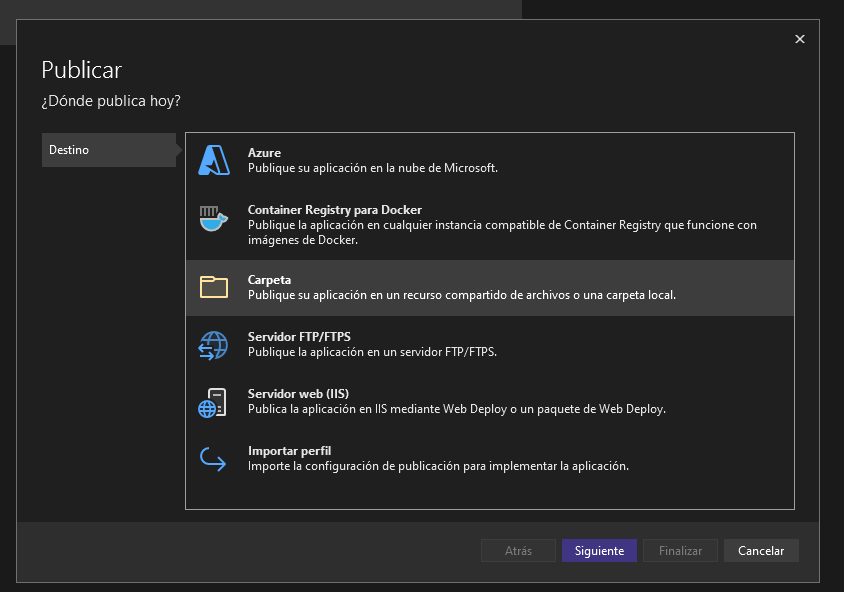844x592 pixels.
Task: Close the Publicar dialog with the X
Action: 799,39
